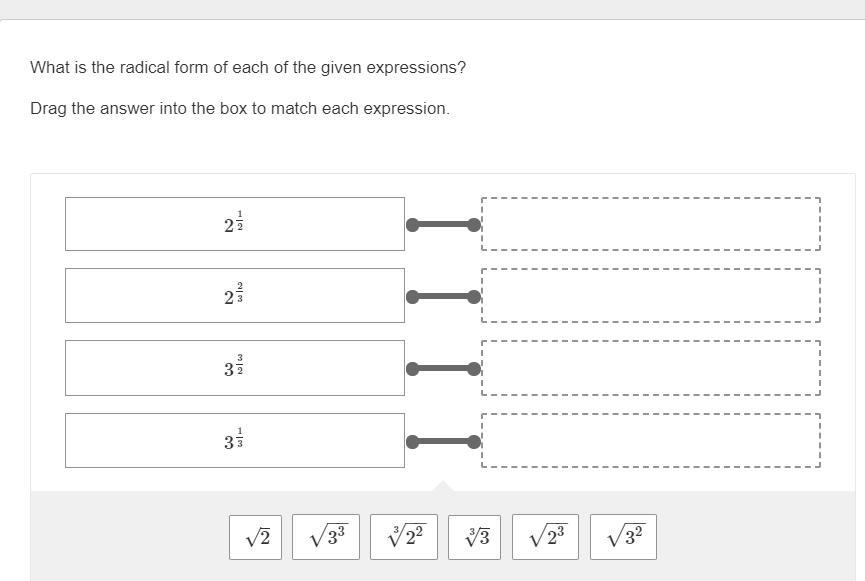Select the cube root of 3 tile

475,537
